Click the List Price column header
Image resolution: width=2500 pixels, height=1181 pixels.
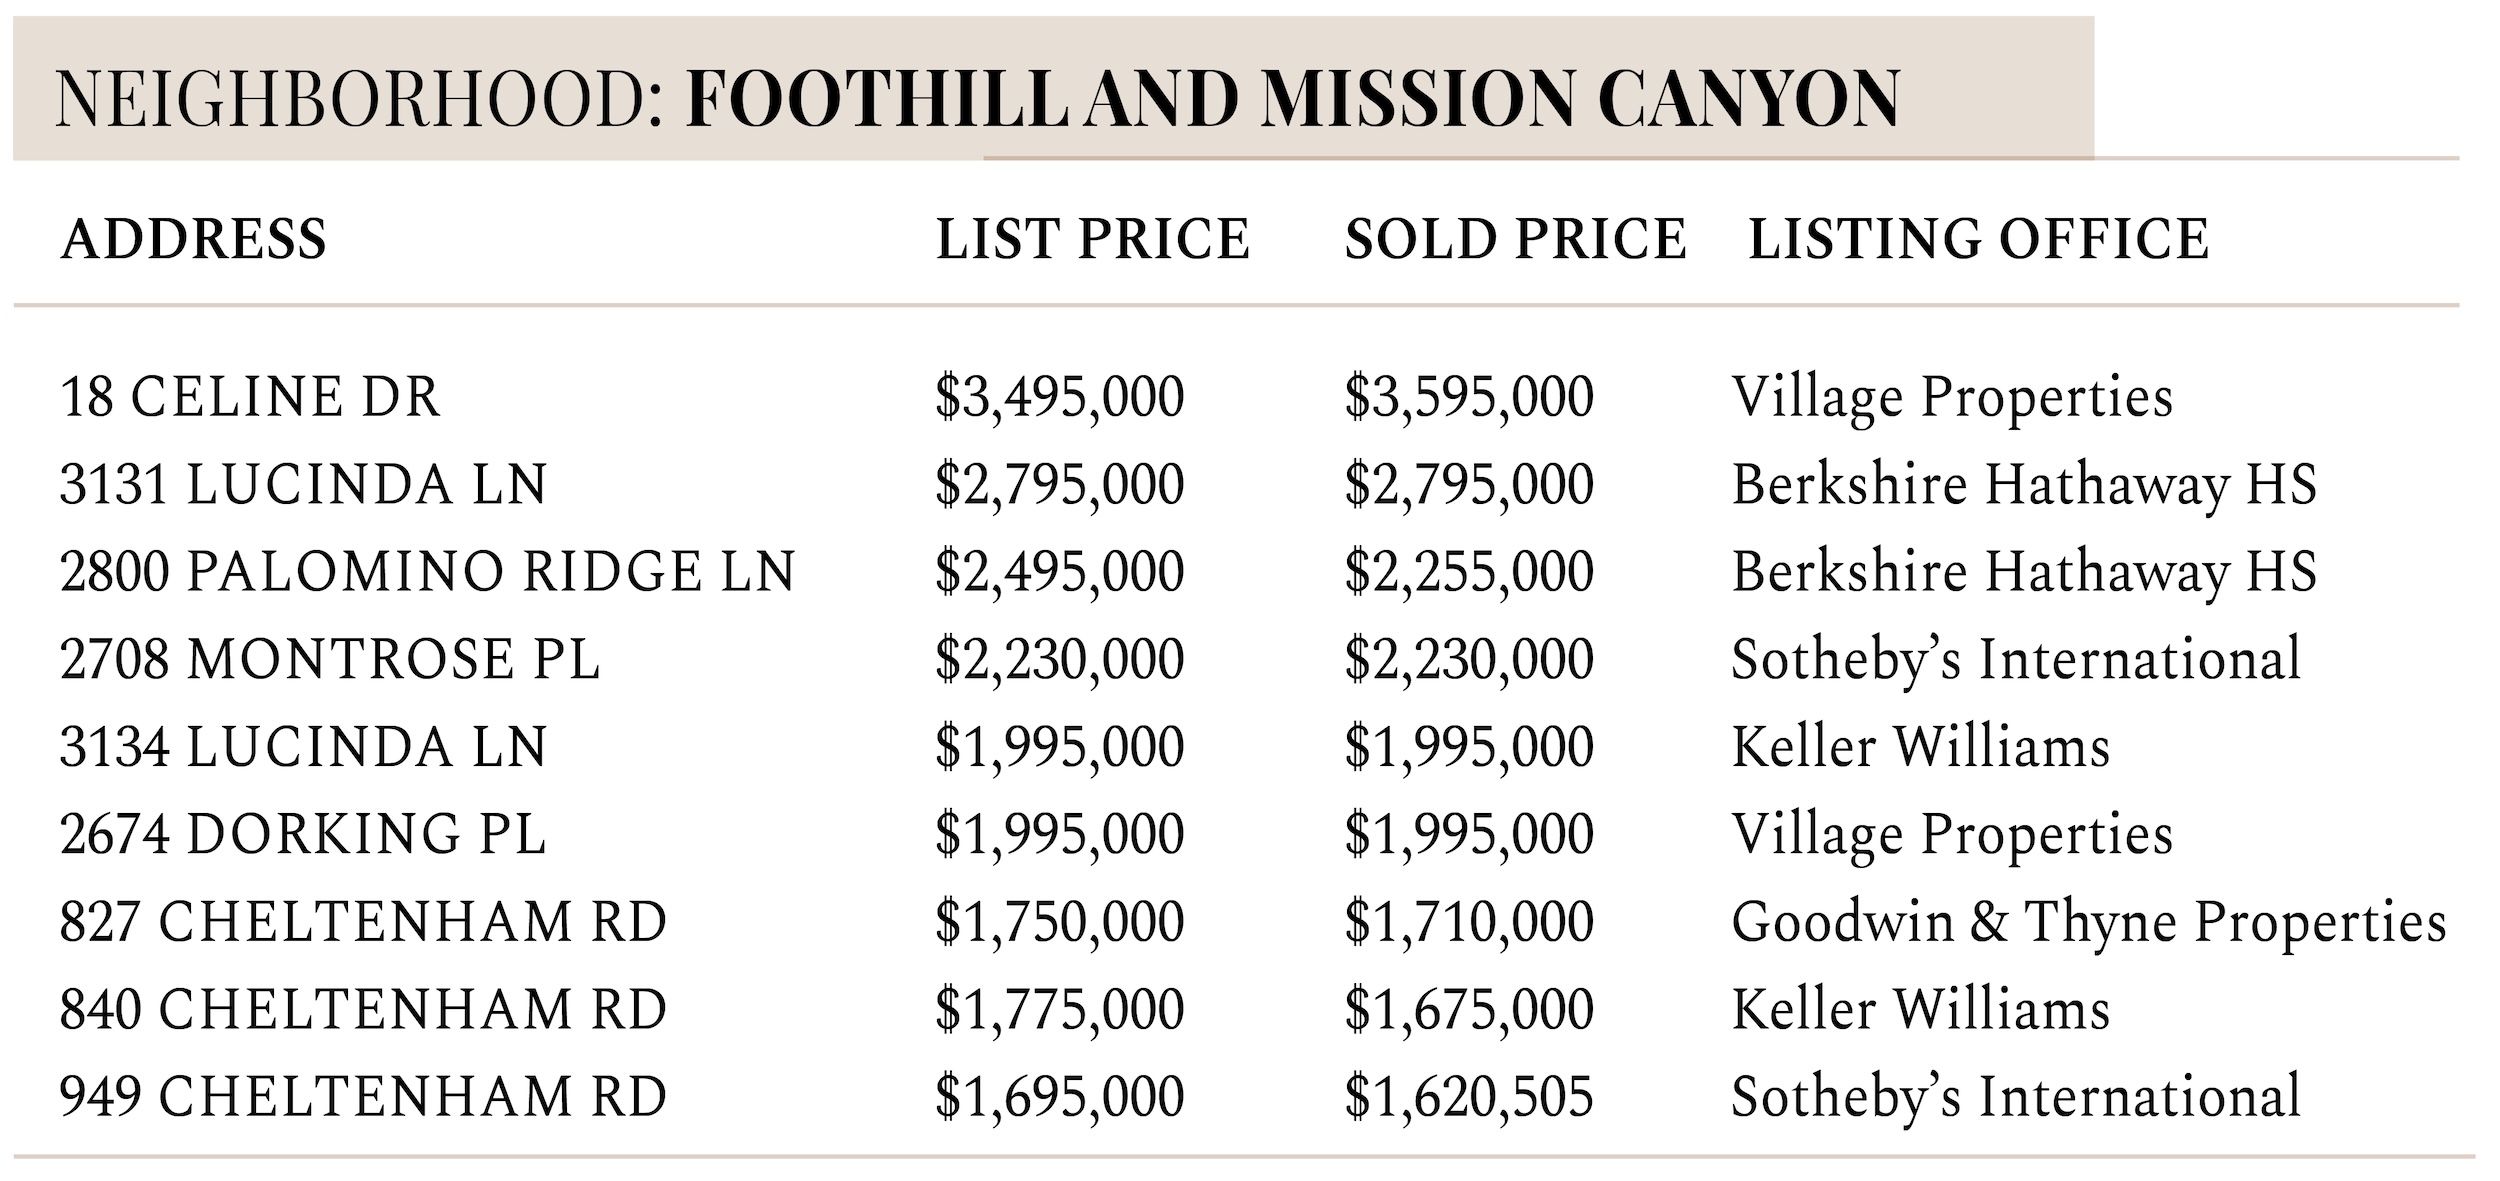(x=1092, y=239)
